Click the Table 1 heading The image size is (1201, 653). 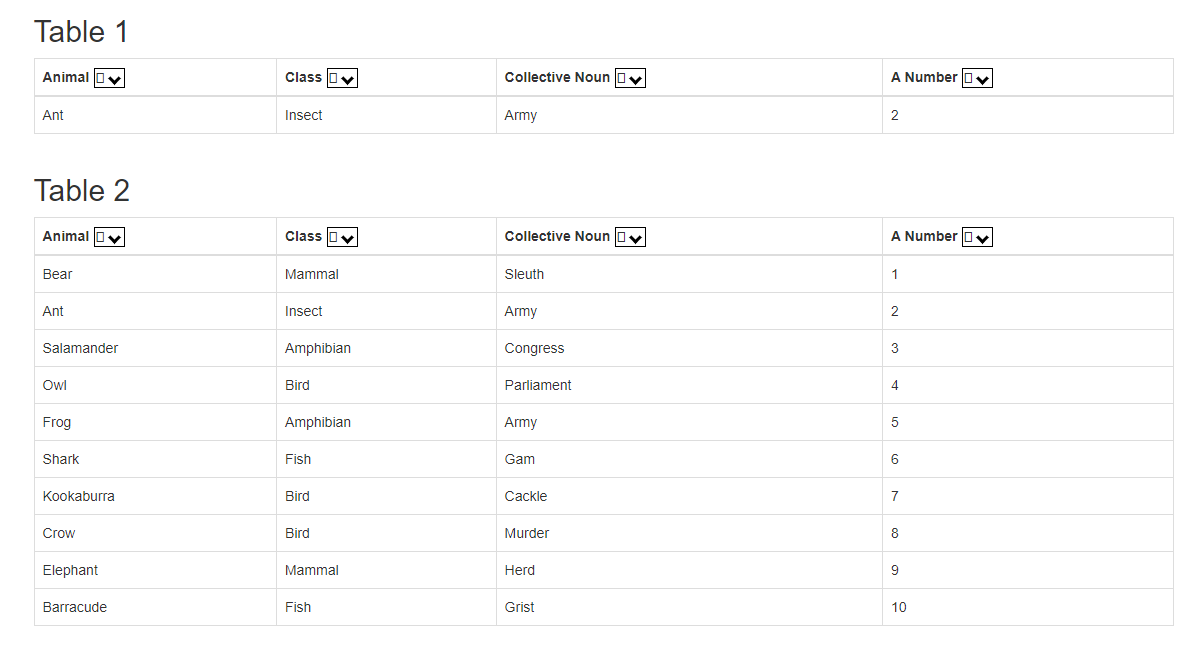tap(81, 32)
